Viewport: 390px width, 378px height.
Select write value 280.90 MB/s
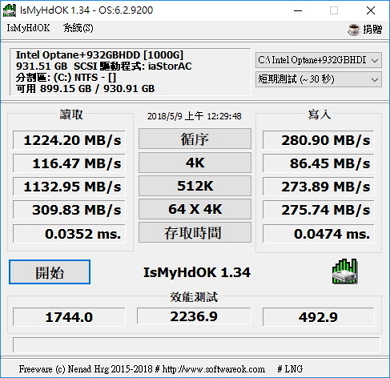[318, 140]
